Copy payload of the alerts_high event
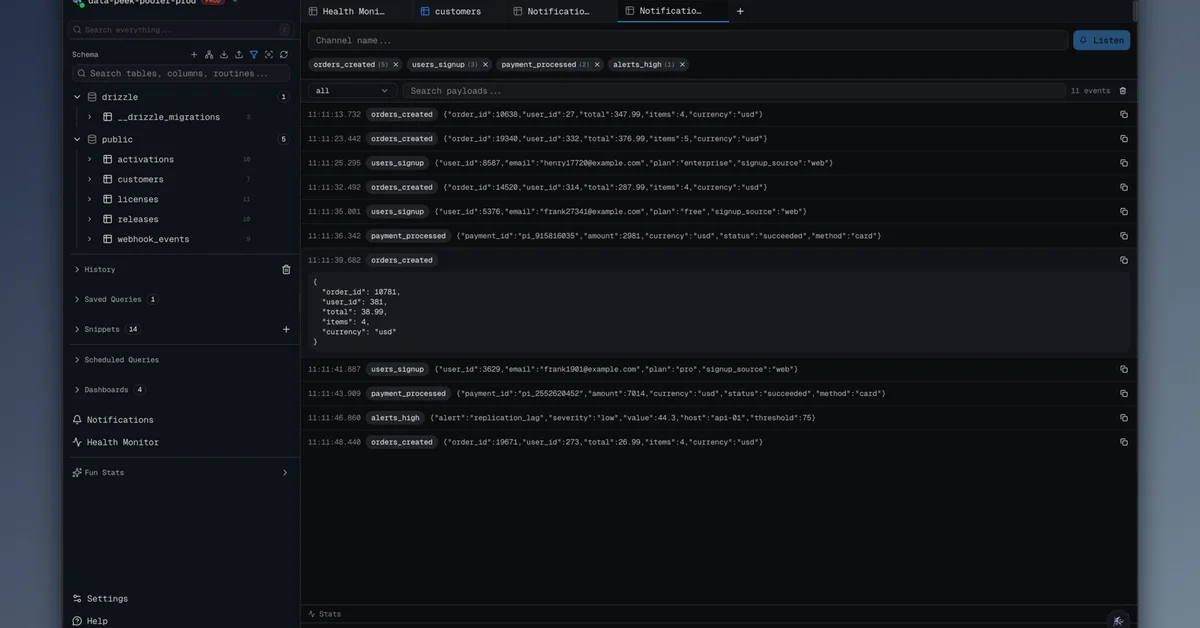 (1124, 418)
